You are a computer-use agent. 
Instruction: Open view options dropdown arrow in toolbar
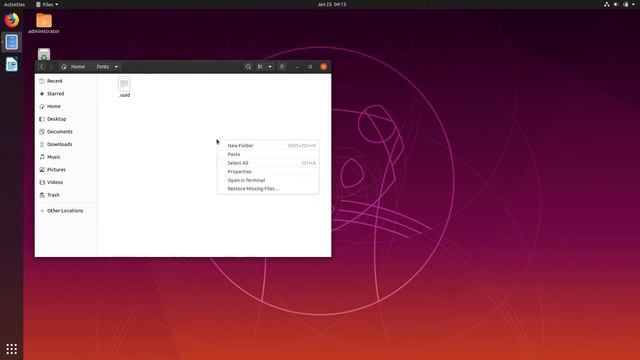270,67
